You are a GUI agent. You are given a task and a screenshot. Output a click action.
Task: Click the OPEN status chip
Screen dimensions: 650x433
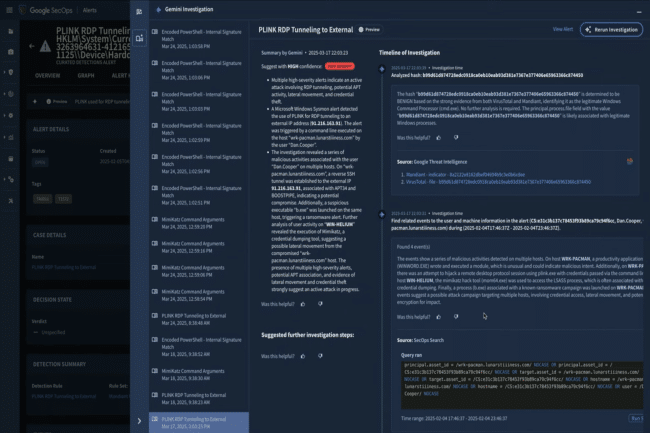tap(40, 162)
